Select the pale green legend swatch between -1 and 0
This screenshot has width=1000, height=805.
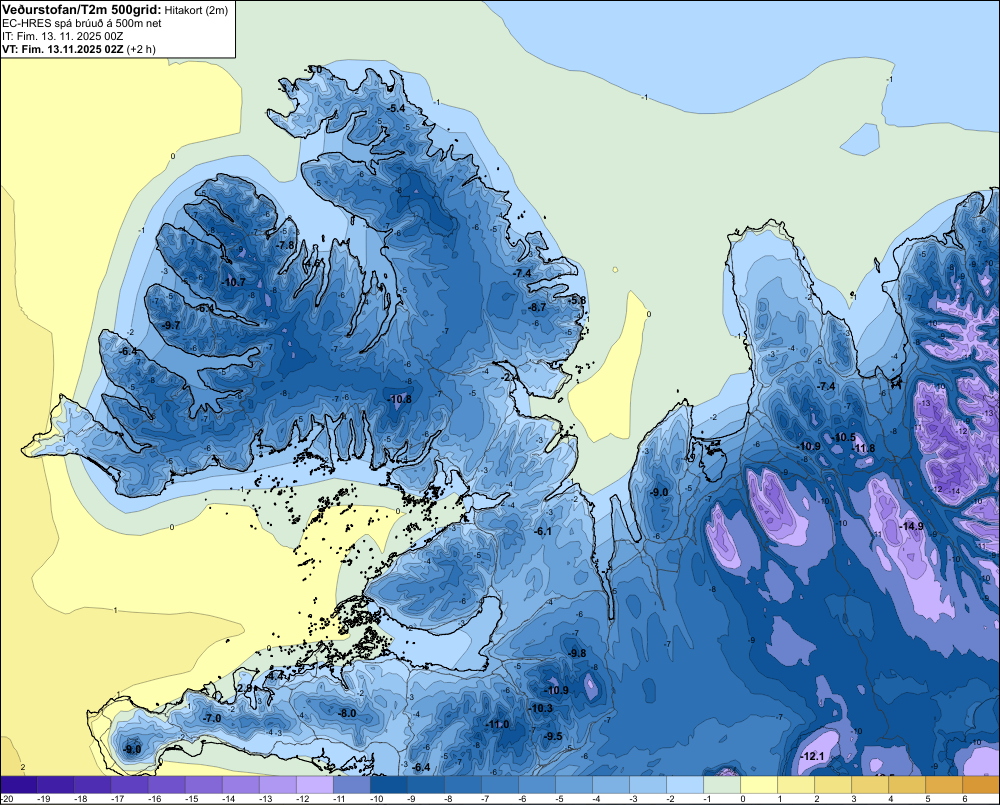click(x=721, y=785)
